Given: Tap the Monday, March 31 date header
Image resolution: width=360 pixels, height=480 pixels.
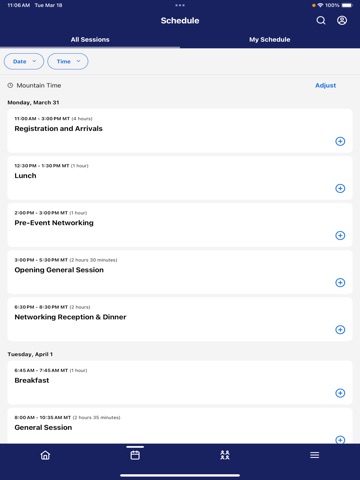Looking at the screenshot, I should point(33,102).
